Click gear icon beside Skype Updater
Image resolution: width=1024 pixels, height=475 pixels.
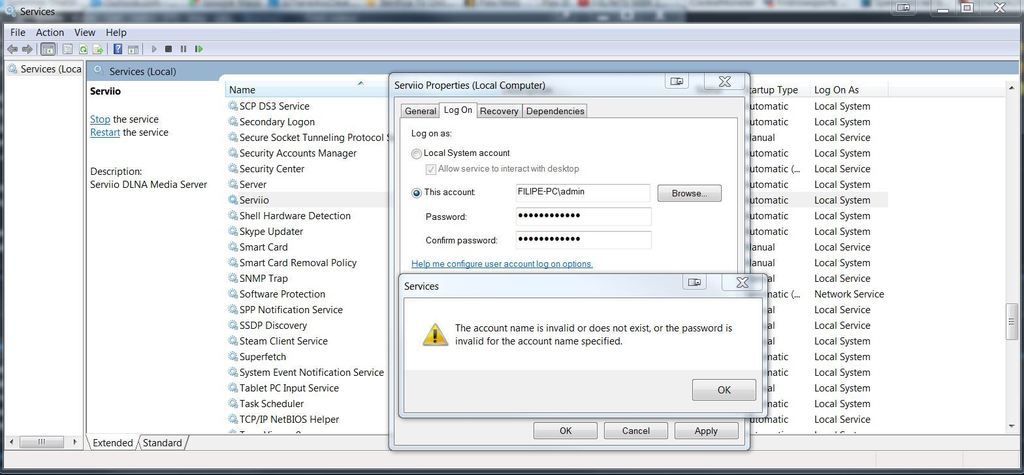233,231
